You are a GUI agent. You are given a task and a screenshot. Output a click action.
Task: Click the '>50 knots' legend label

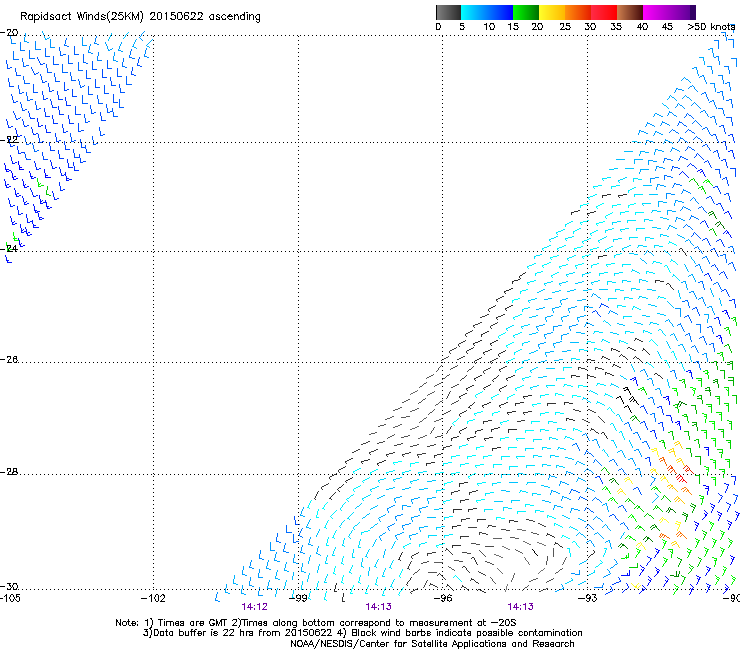[x=711, y=27]
